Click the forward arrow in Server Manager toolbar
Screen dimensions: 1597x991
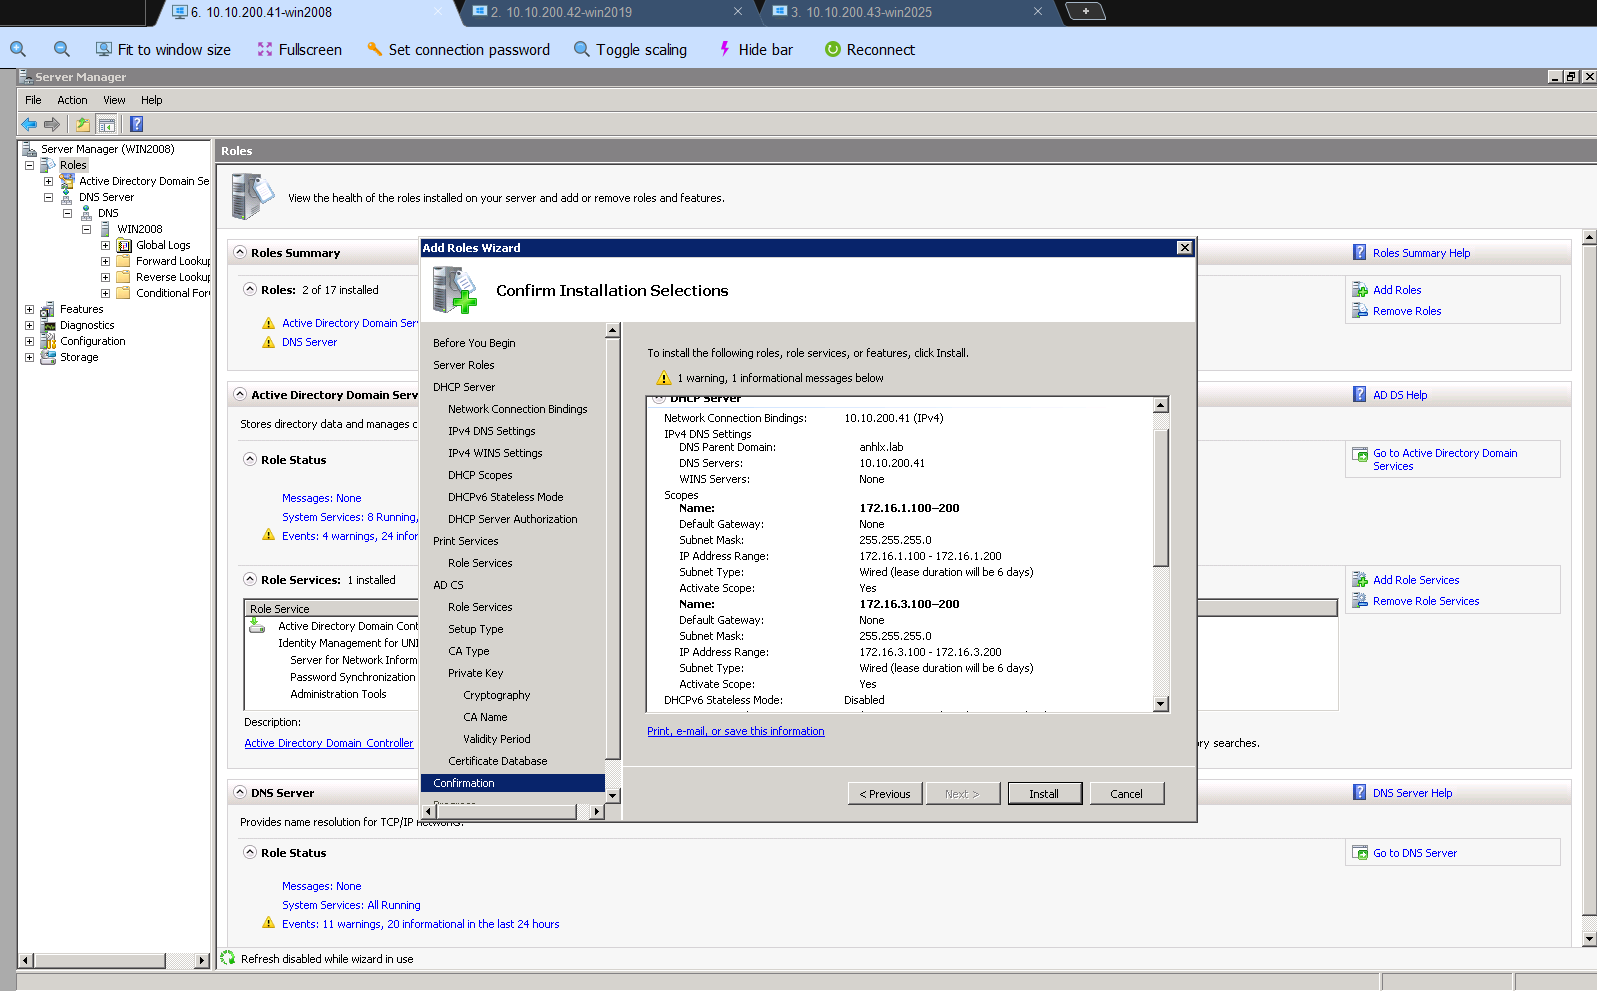52,124
